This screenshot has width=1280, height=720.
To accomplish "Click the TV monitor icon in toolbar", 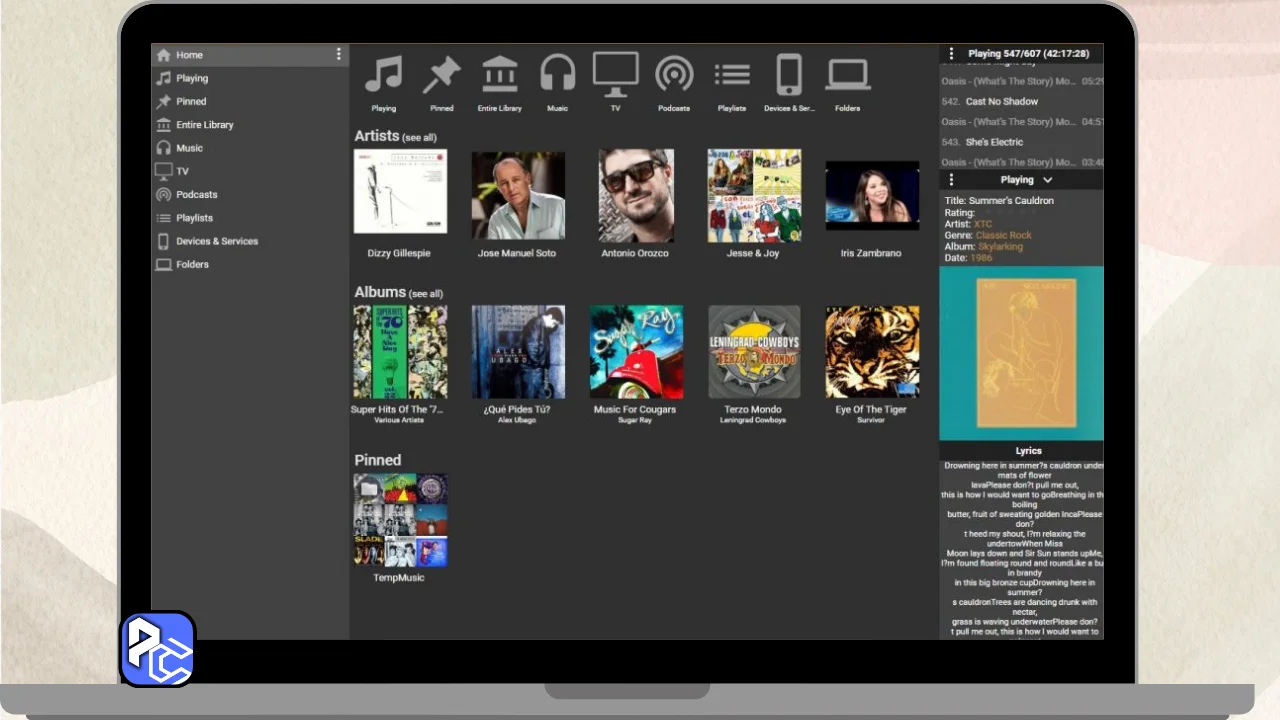I will pos(615,75).
